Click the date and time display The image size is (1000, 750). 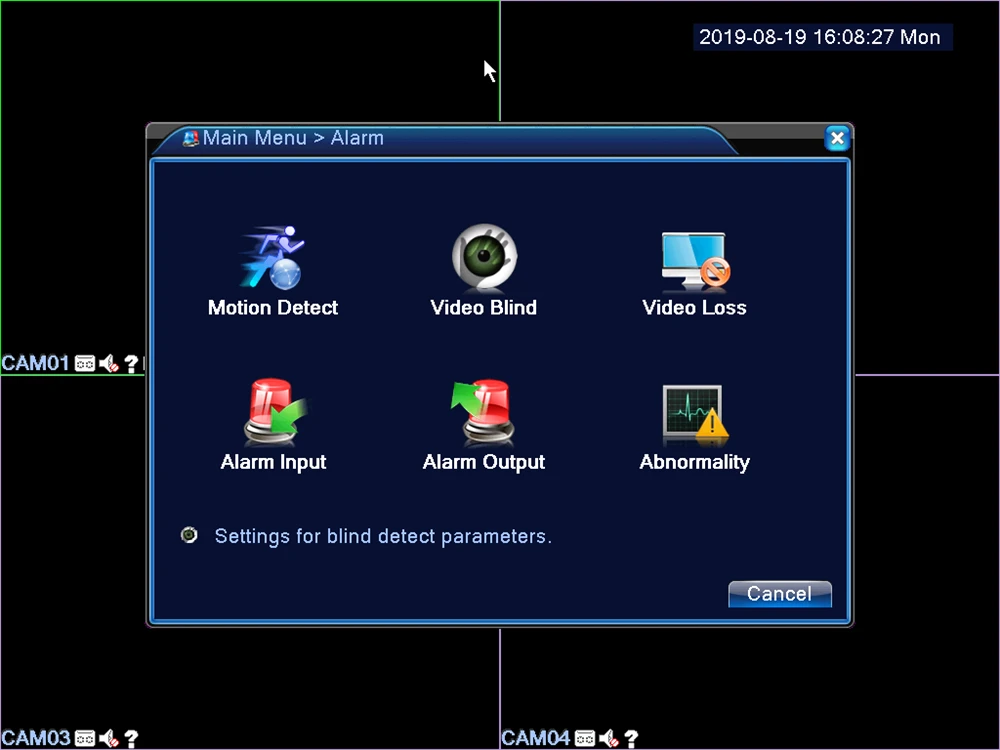(821, 37)
